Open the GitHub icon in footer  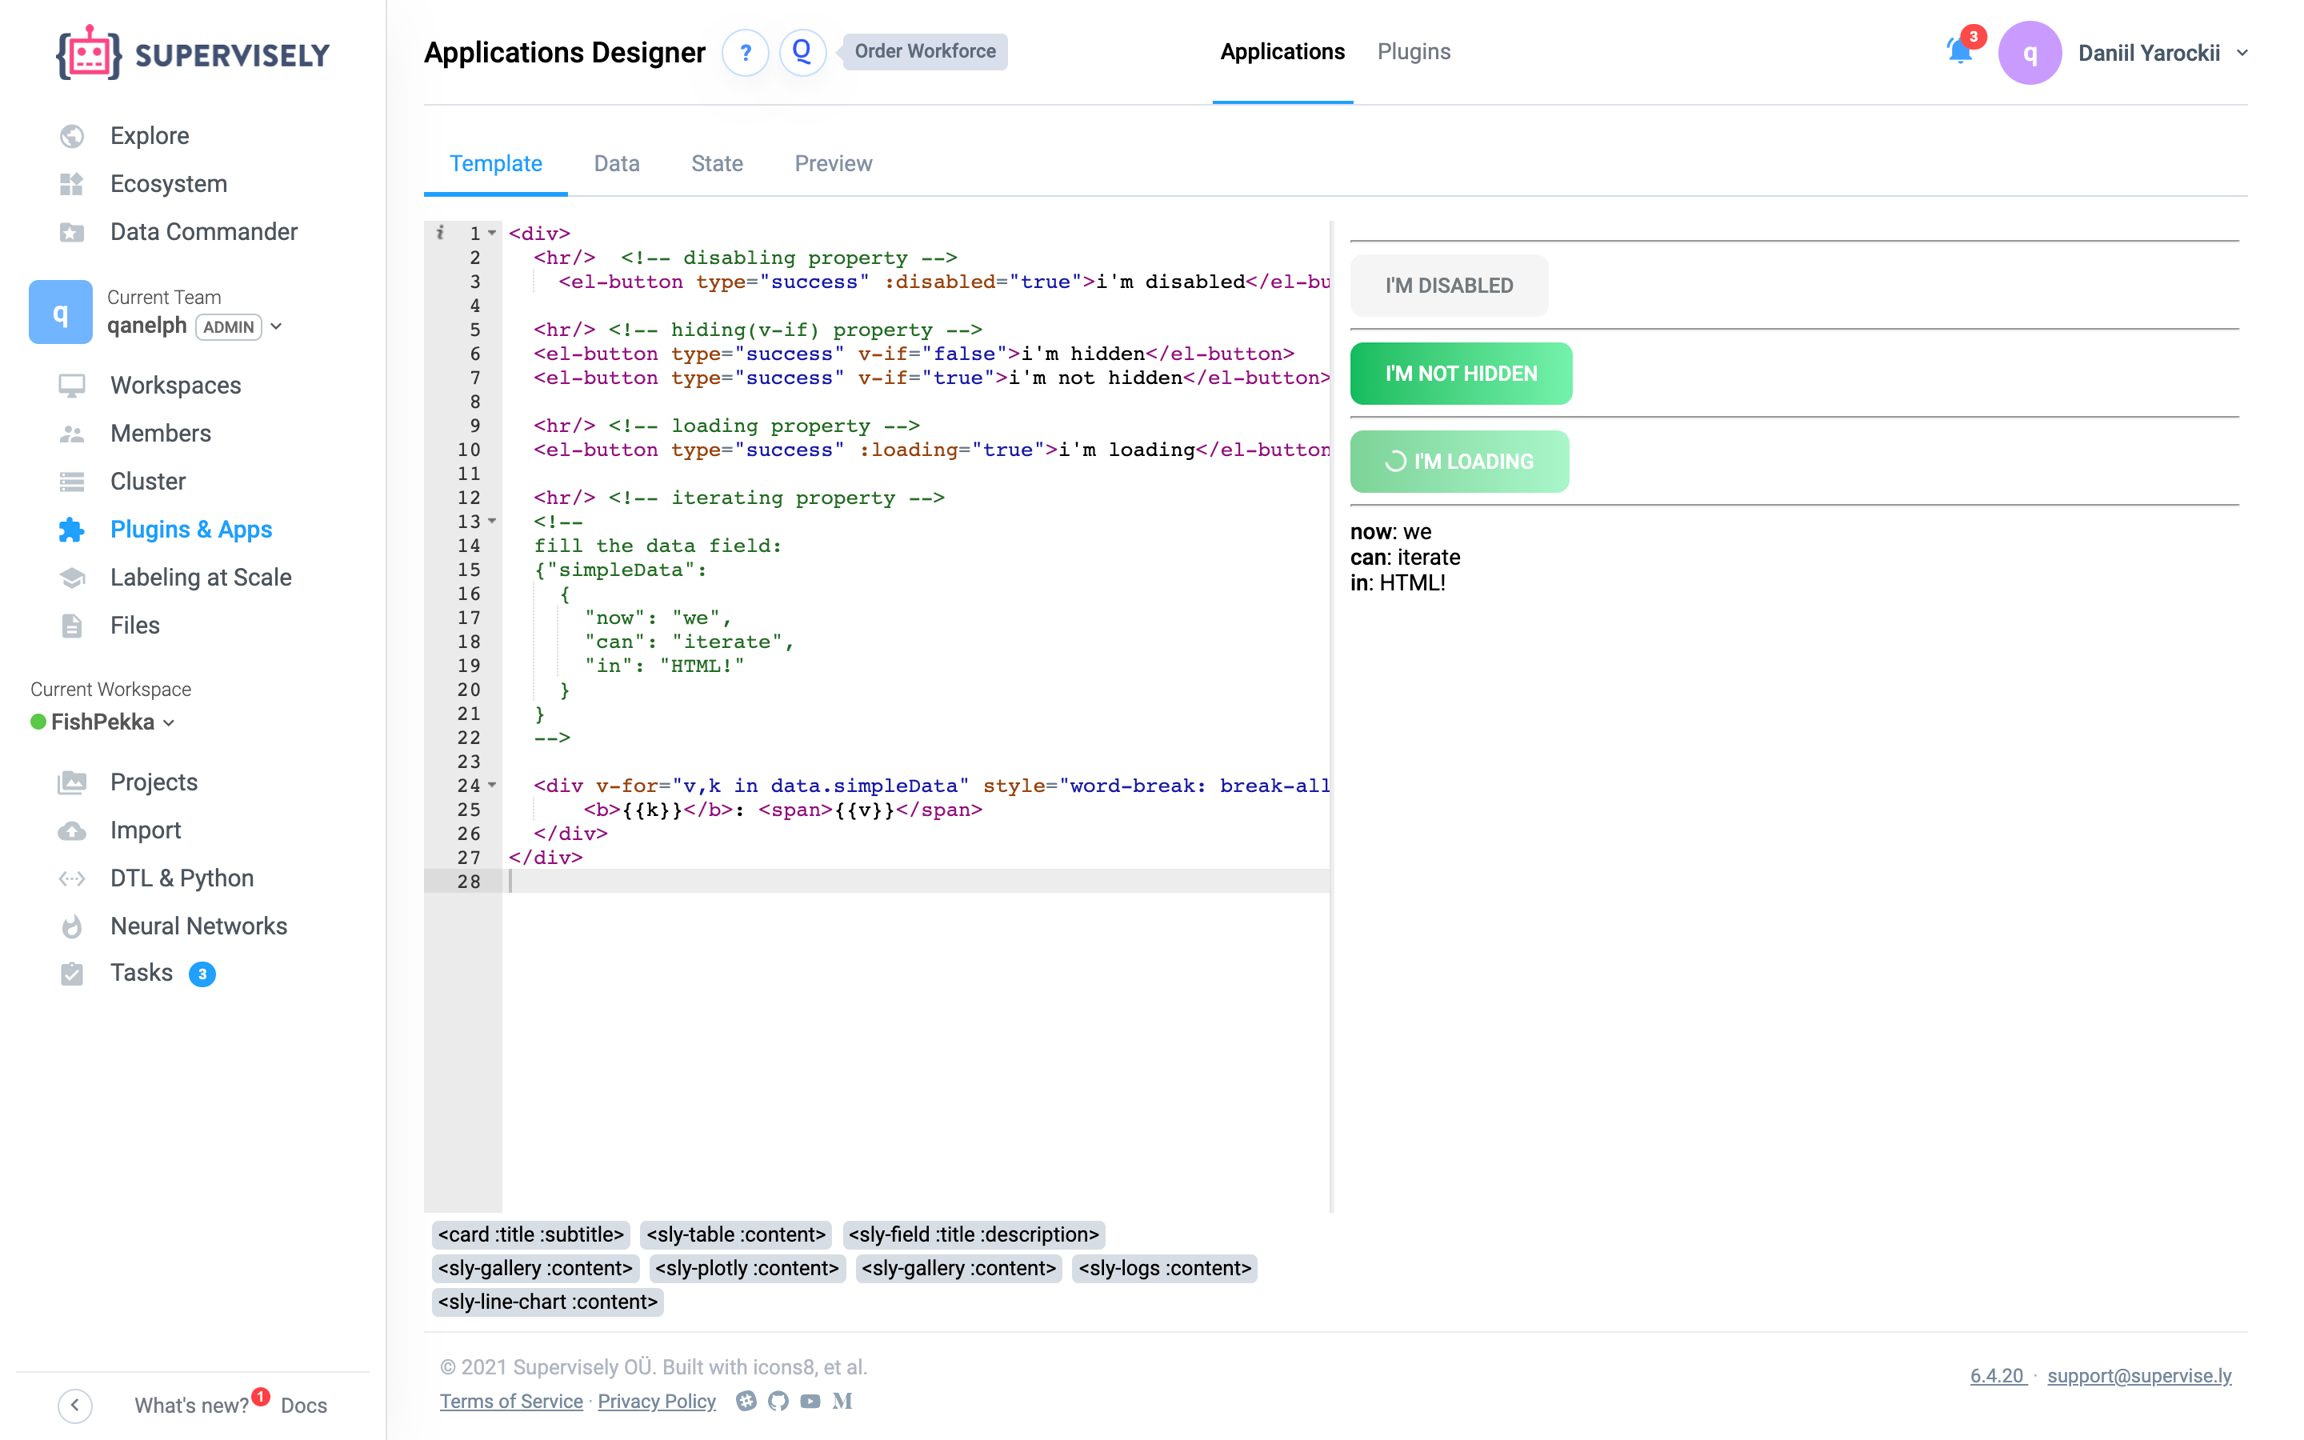tap(778, 1401)
